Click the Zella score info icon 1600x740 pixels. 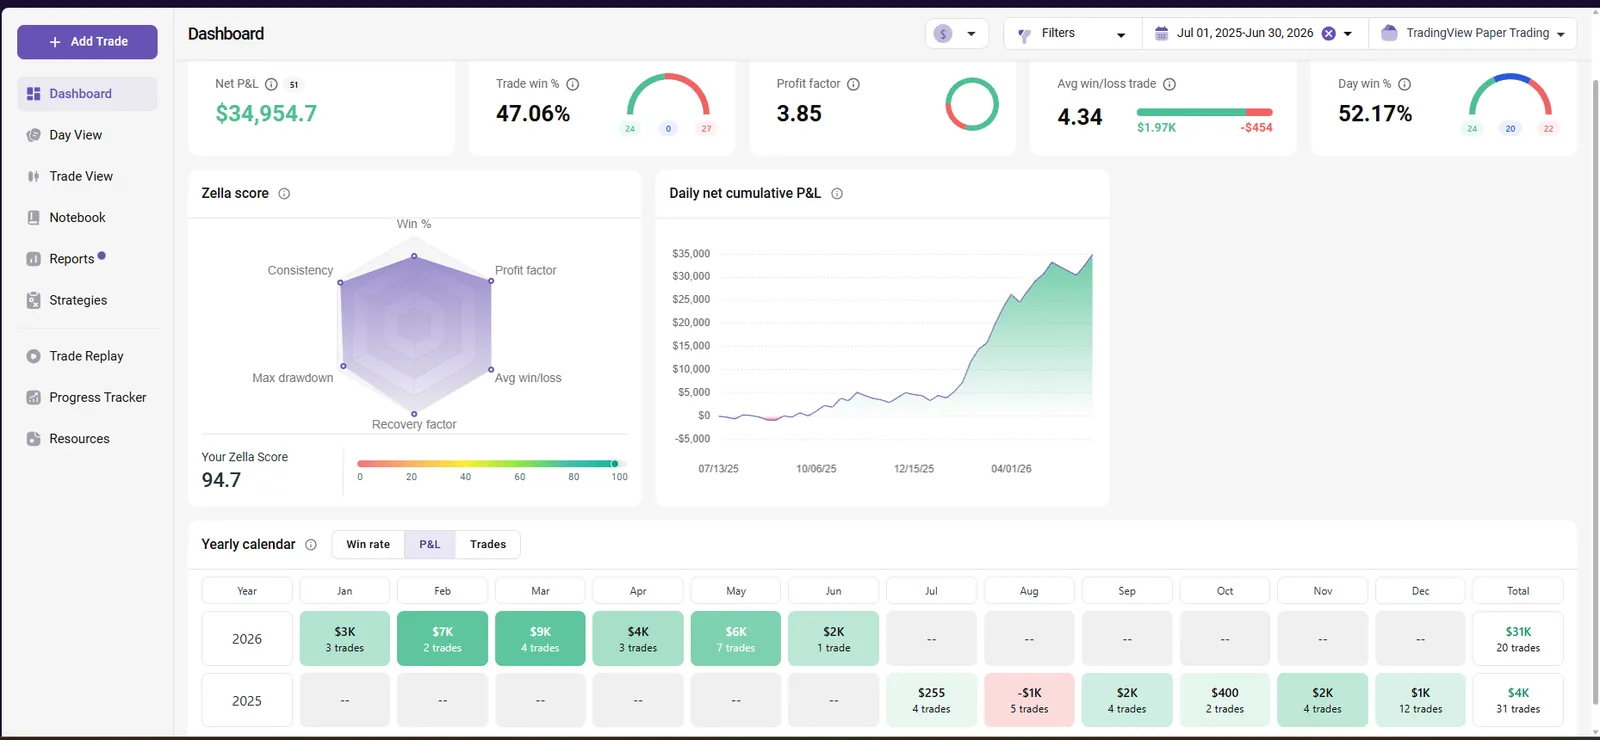click(x=284, y=194)
